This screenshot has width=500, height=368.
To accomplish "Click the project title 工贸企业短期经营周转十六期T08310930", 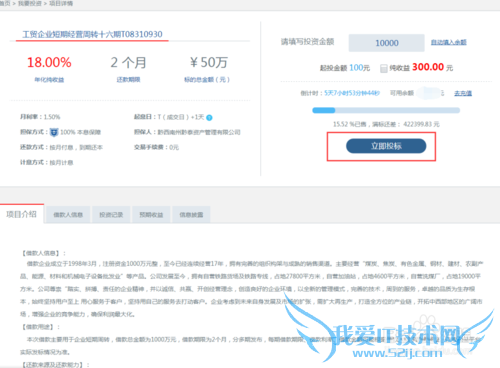I will [x=92, y=34].
